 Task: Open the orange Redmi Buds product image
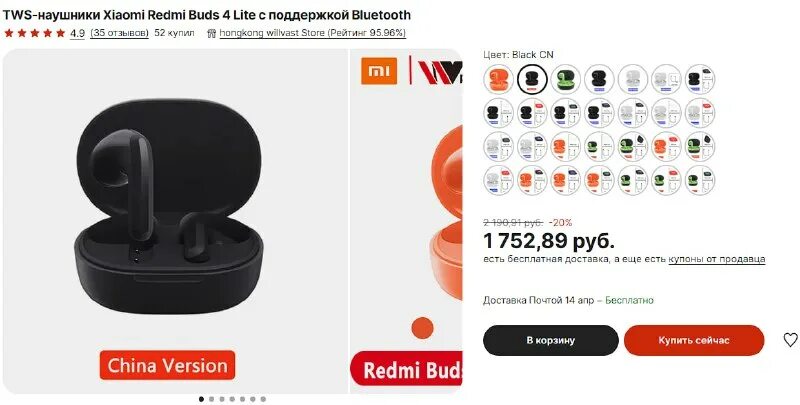[x=406, y=221]
